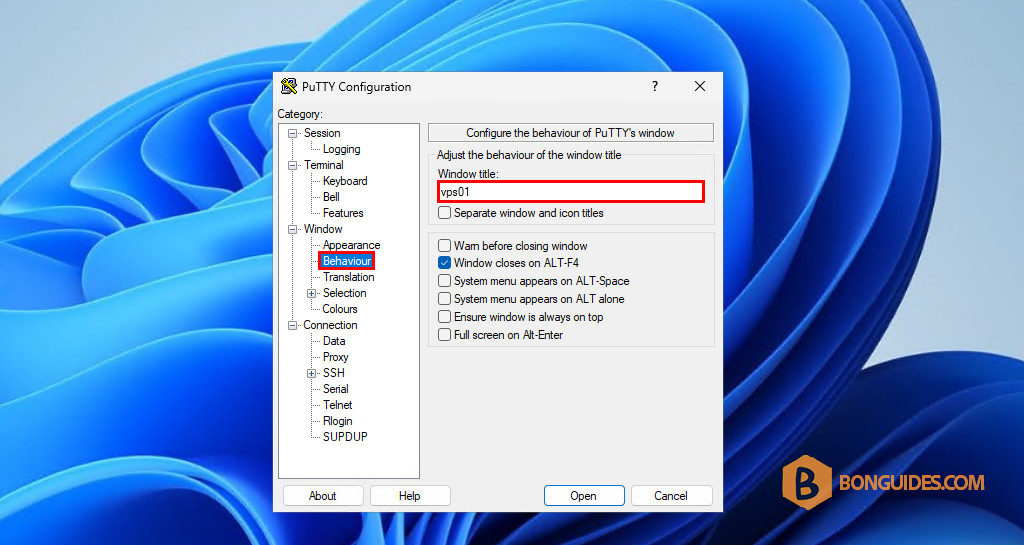Click the Cancel button
Screen dimensions: 1024x545
tap(671, 496)
